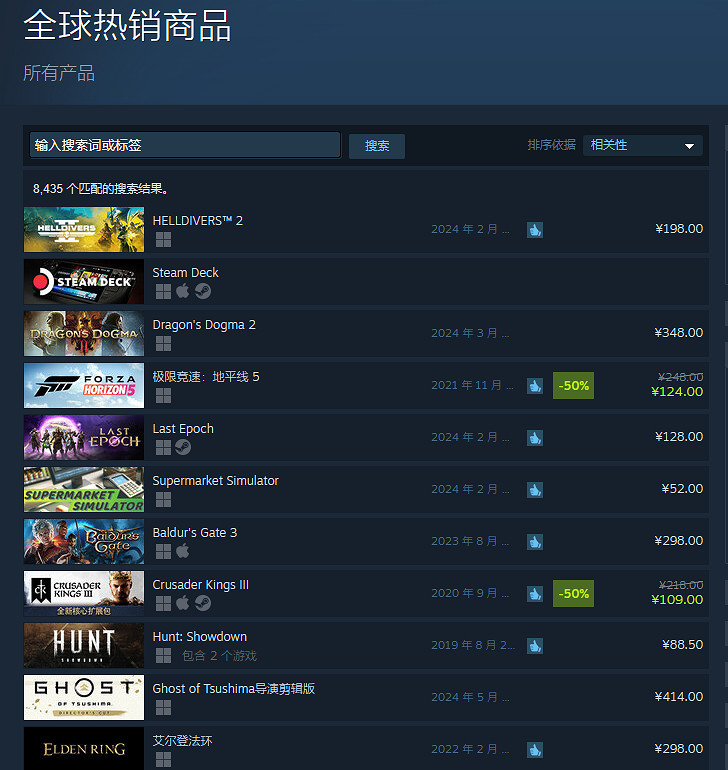Click the ¥109.00 discounted price
The height and width of the screenshot is (770, 728).
click(677, 600)
